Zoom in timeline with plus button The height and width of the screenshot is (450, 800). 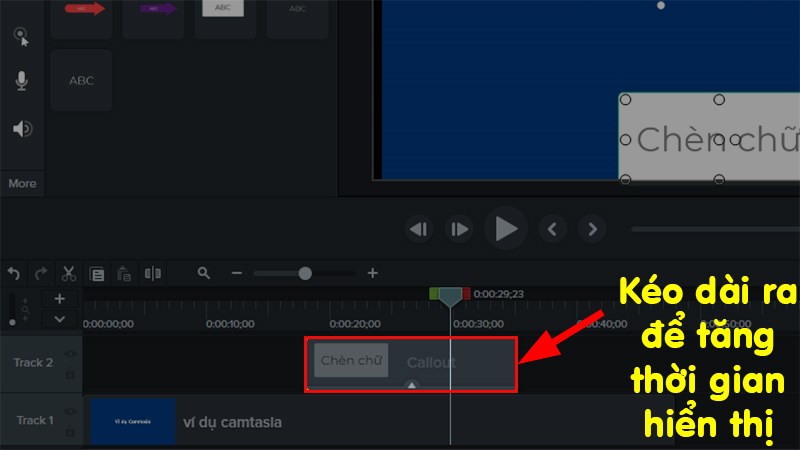[x=372, y=273]
